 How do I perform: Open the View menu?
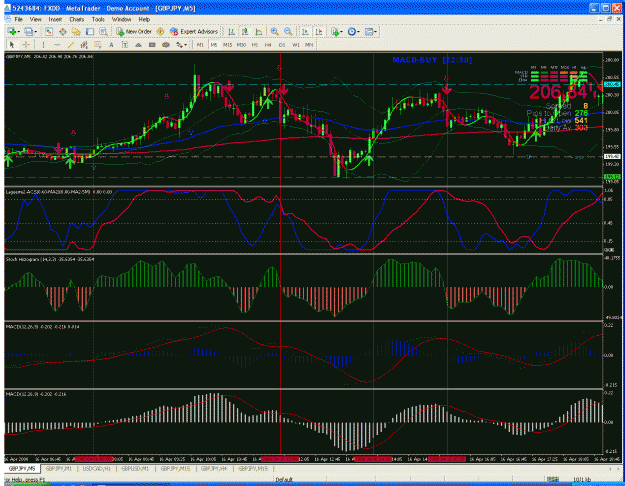[35, 19]
